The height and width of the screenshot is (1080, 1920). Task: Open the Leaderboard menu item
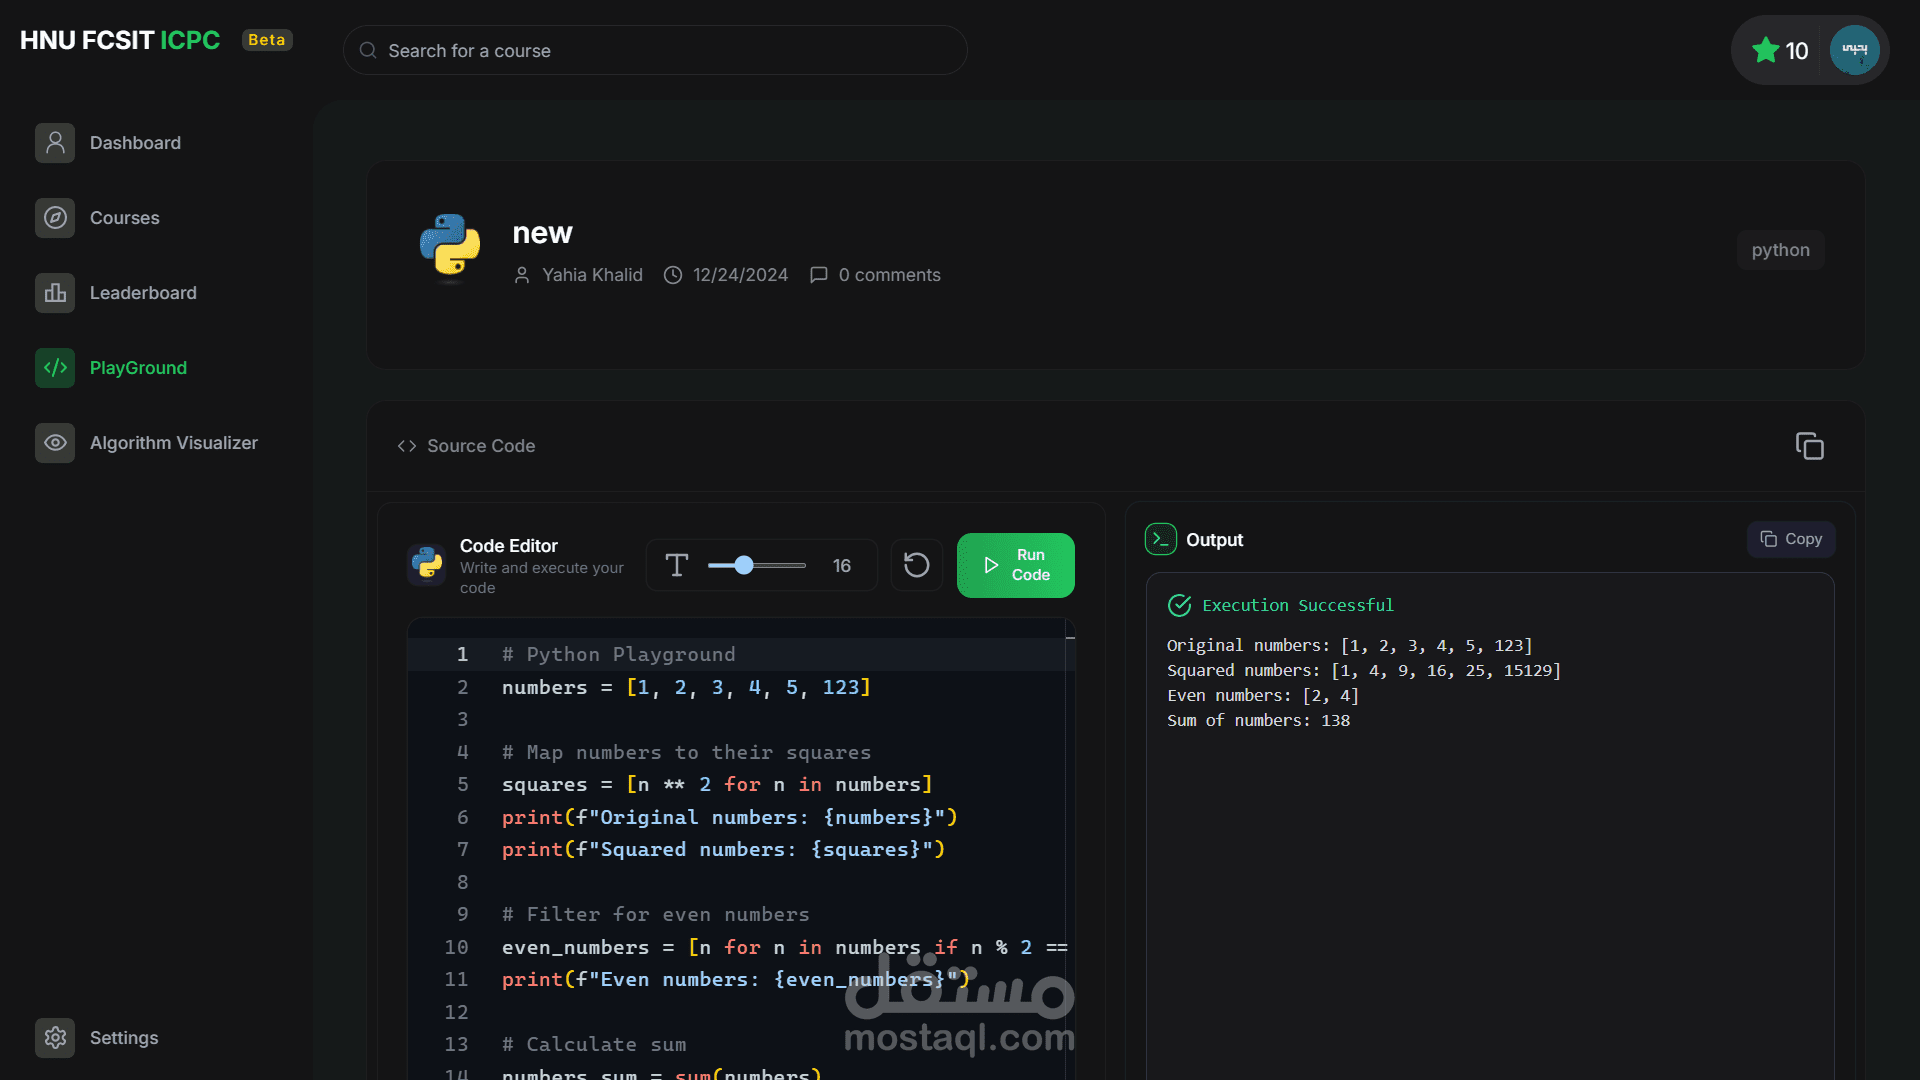pyautogui.click(x=143, y=293)
